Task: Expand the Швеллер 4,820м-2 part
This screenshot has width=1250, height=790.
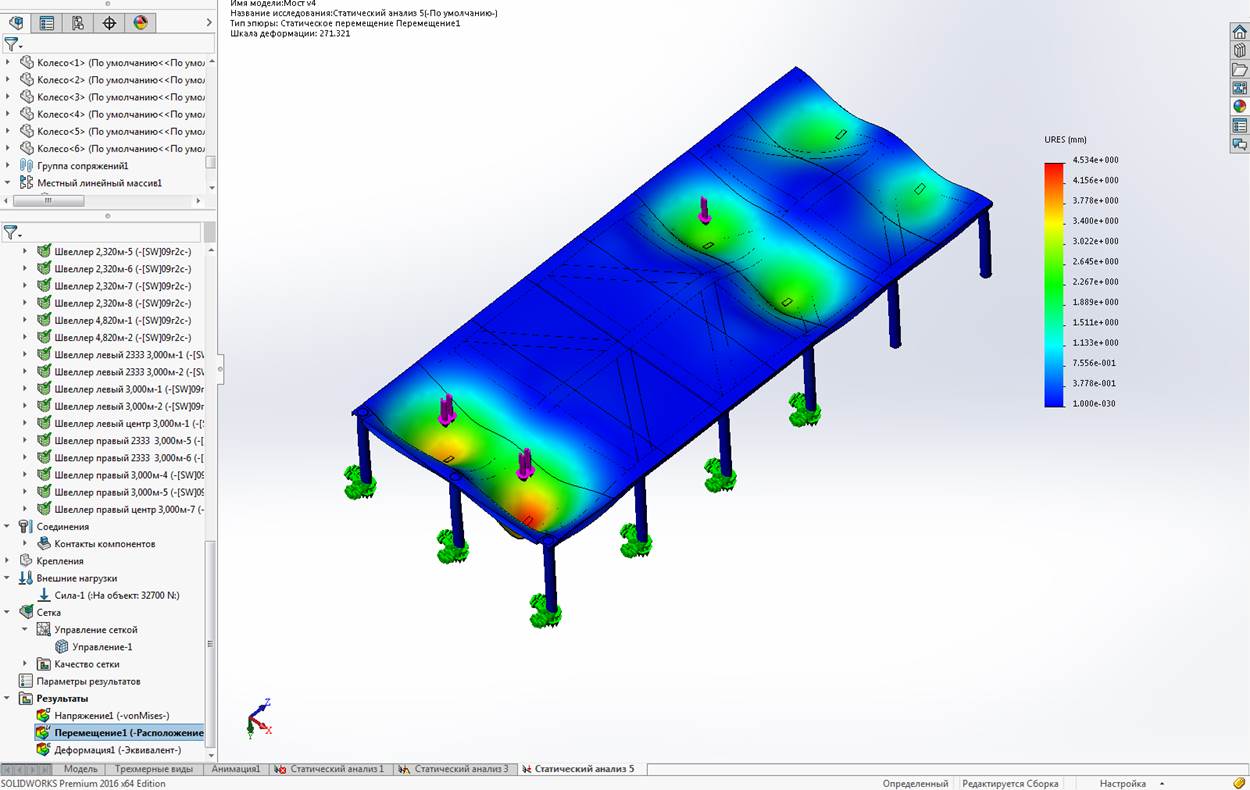Action: [x=26, y=337]
